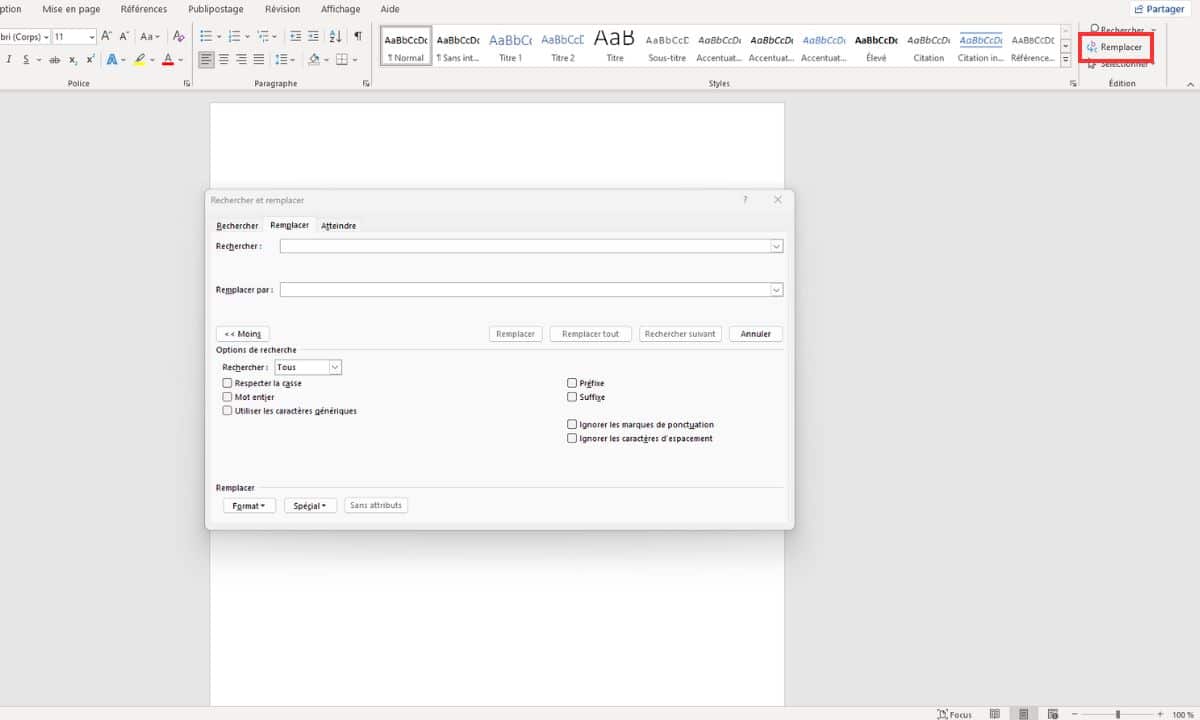Screen dimensions: 1200x720
Task: Open the search direction Tous dropdown
Action: click(x=335, y=367)
